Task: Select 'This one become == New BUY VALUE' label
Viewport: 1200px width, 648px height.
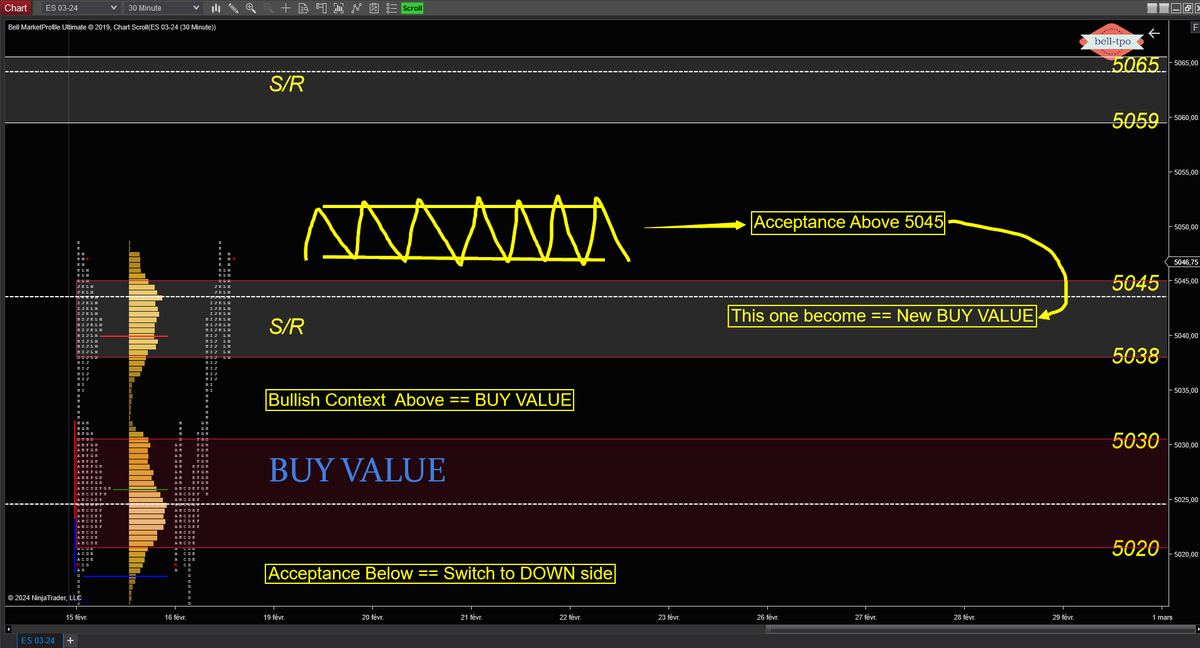Action: 883,316
